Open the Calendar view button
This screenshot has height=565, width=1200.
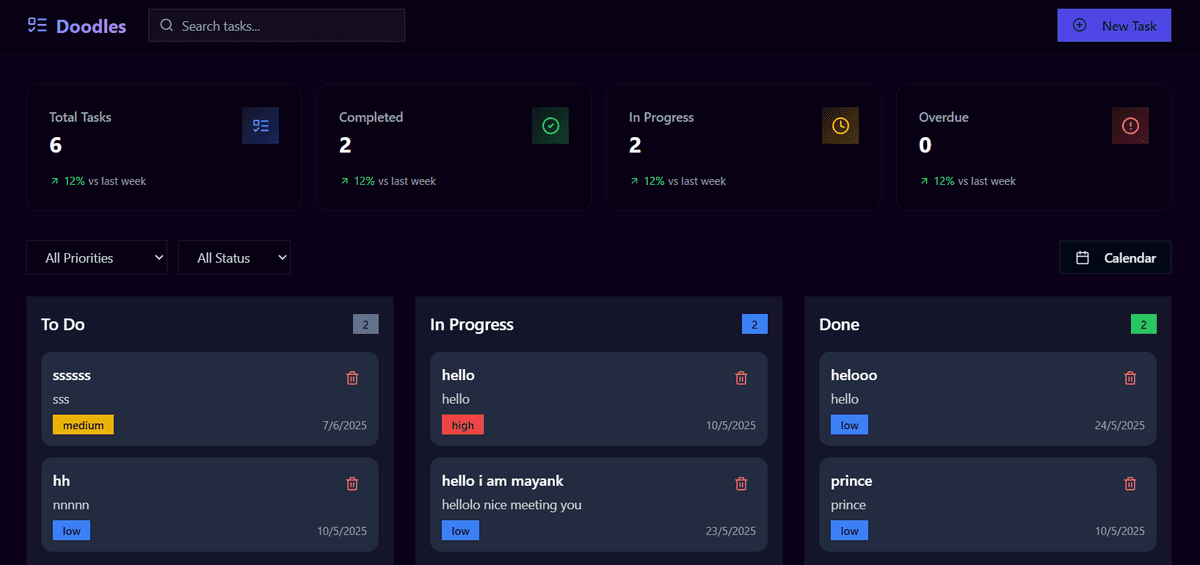[1115, 258]
